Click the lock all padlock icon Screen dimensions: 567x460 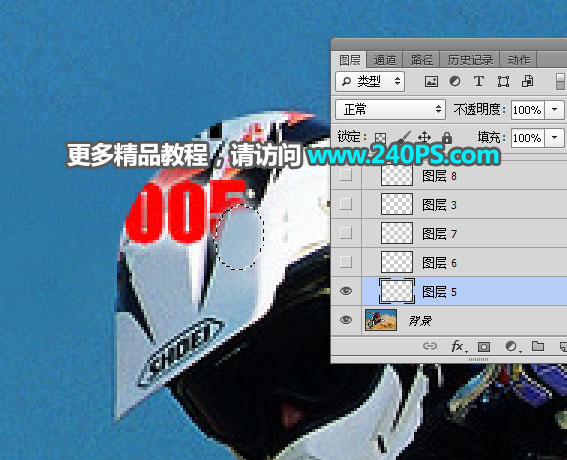447,137
